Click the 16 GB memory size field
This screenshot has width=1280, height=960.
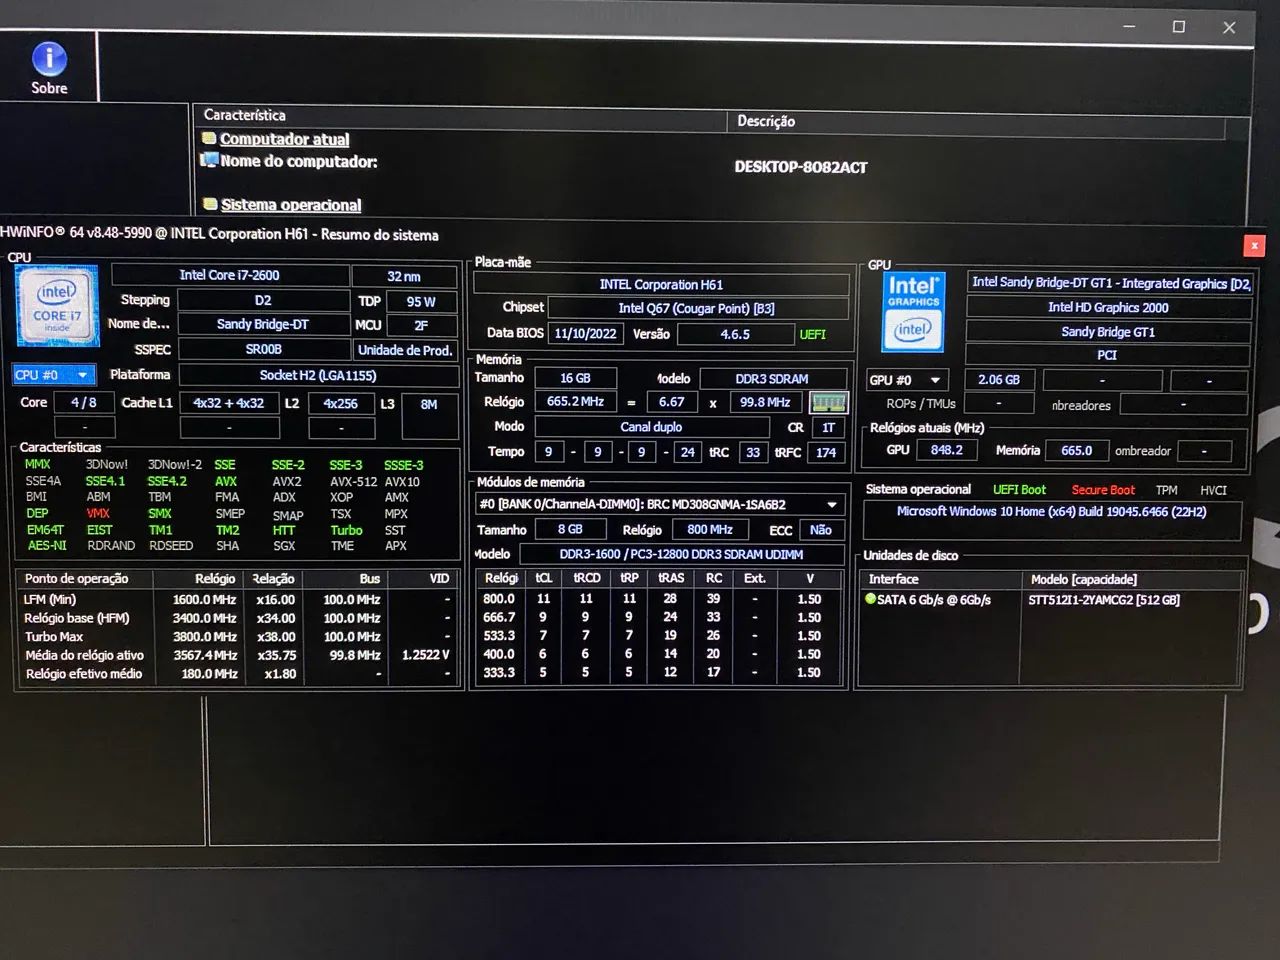575,379
